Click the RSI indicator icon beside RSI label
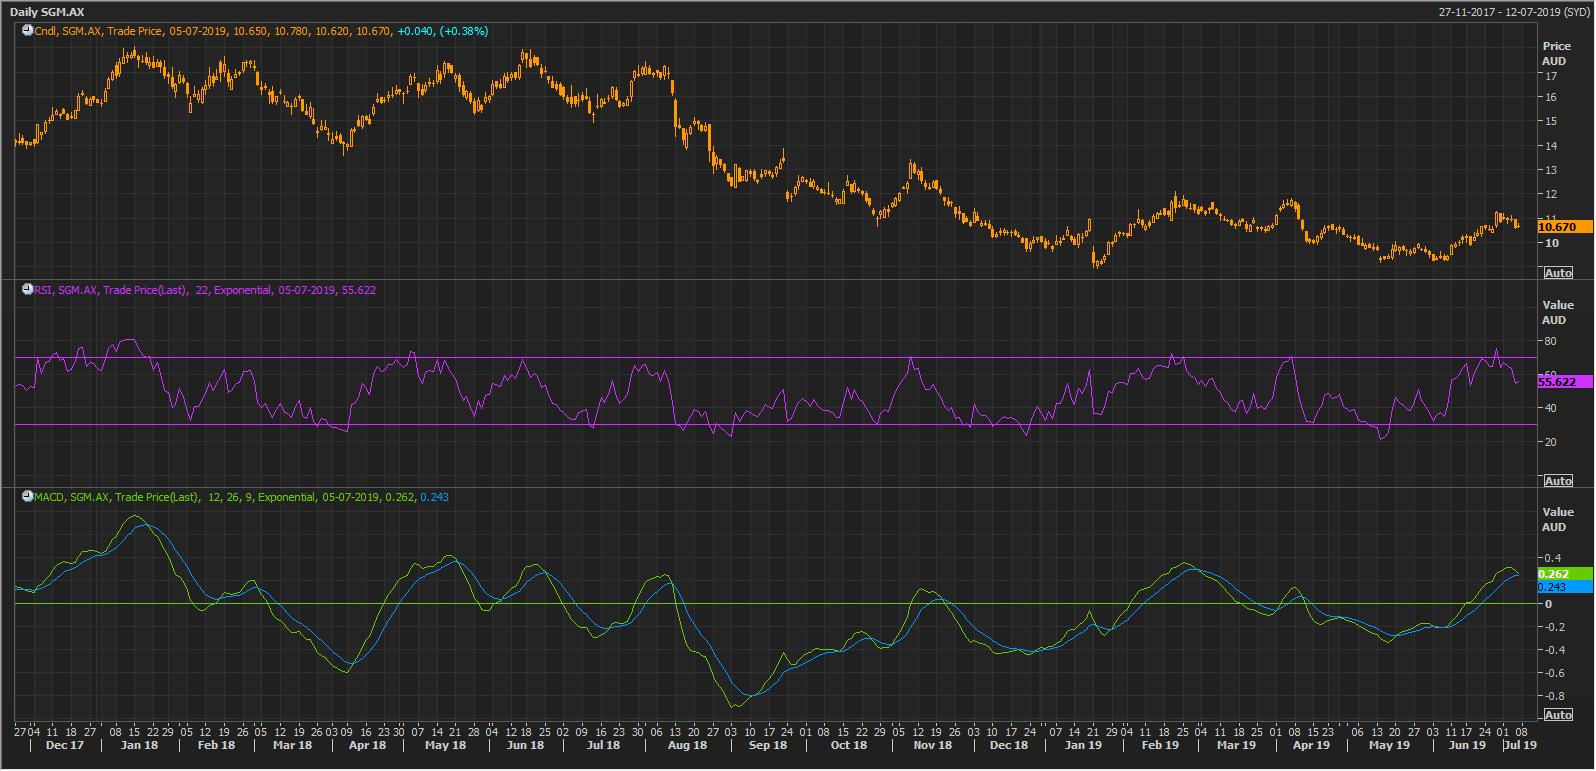This screenshot has width=1596, height=771. tap(28, 290)
